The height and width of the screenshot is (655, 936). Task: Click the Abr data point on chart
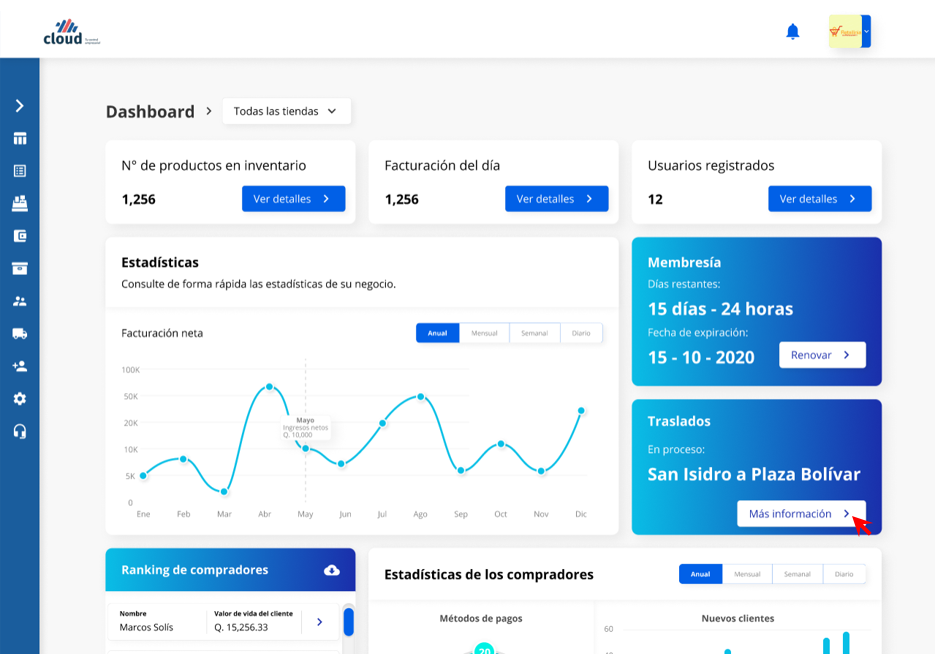(269, 387)
